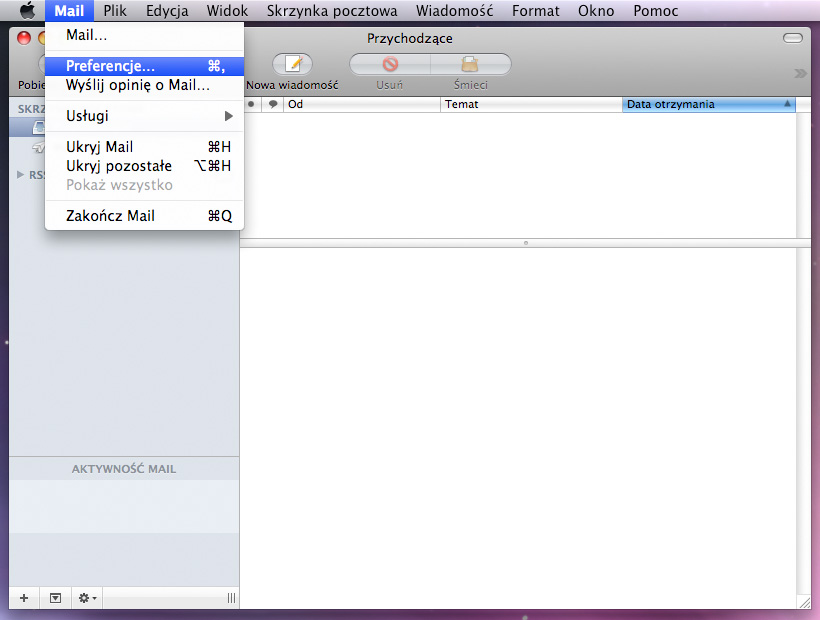Open the Format menu

click(x=536, y=10)
